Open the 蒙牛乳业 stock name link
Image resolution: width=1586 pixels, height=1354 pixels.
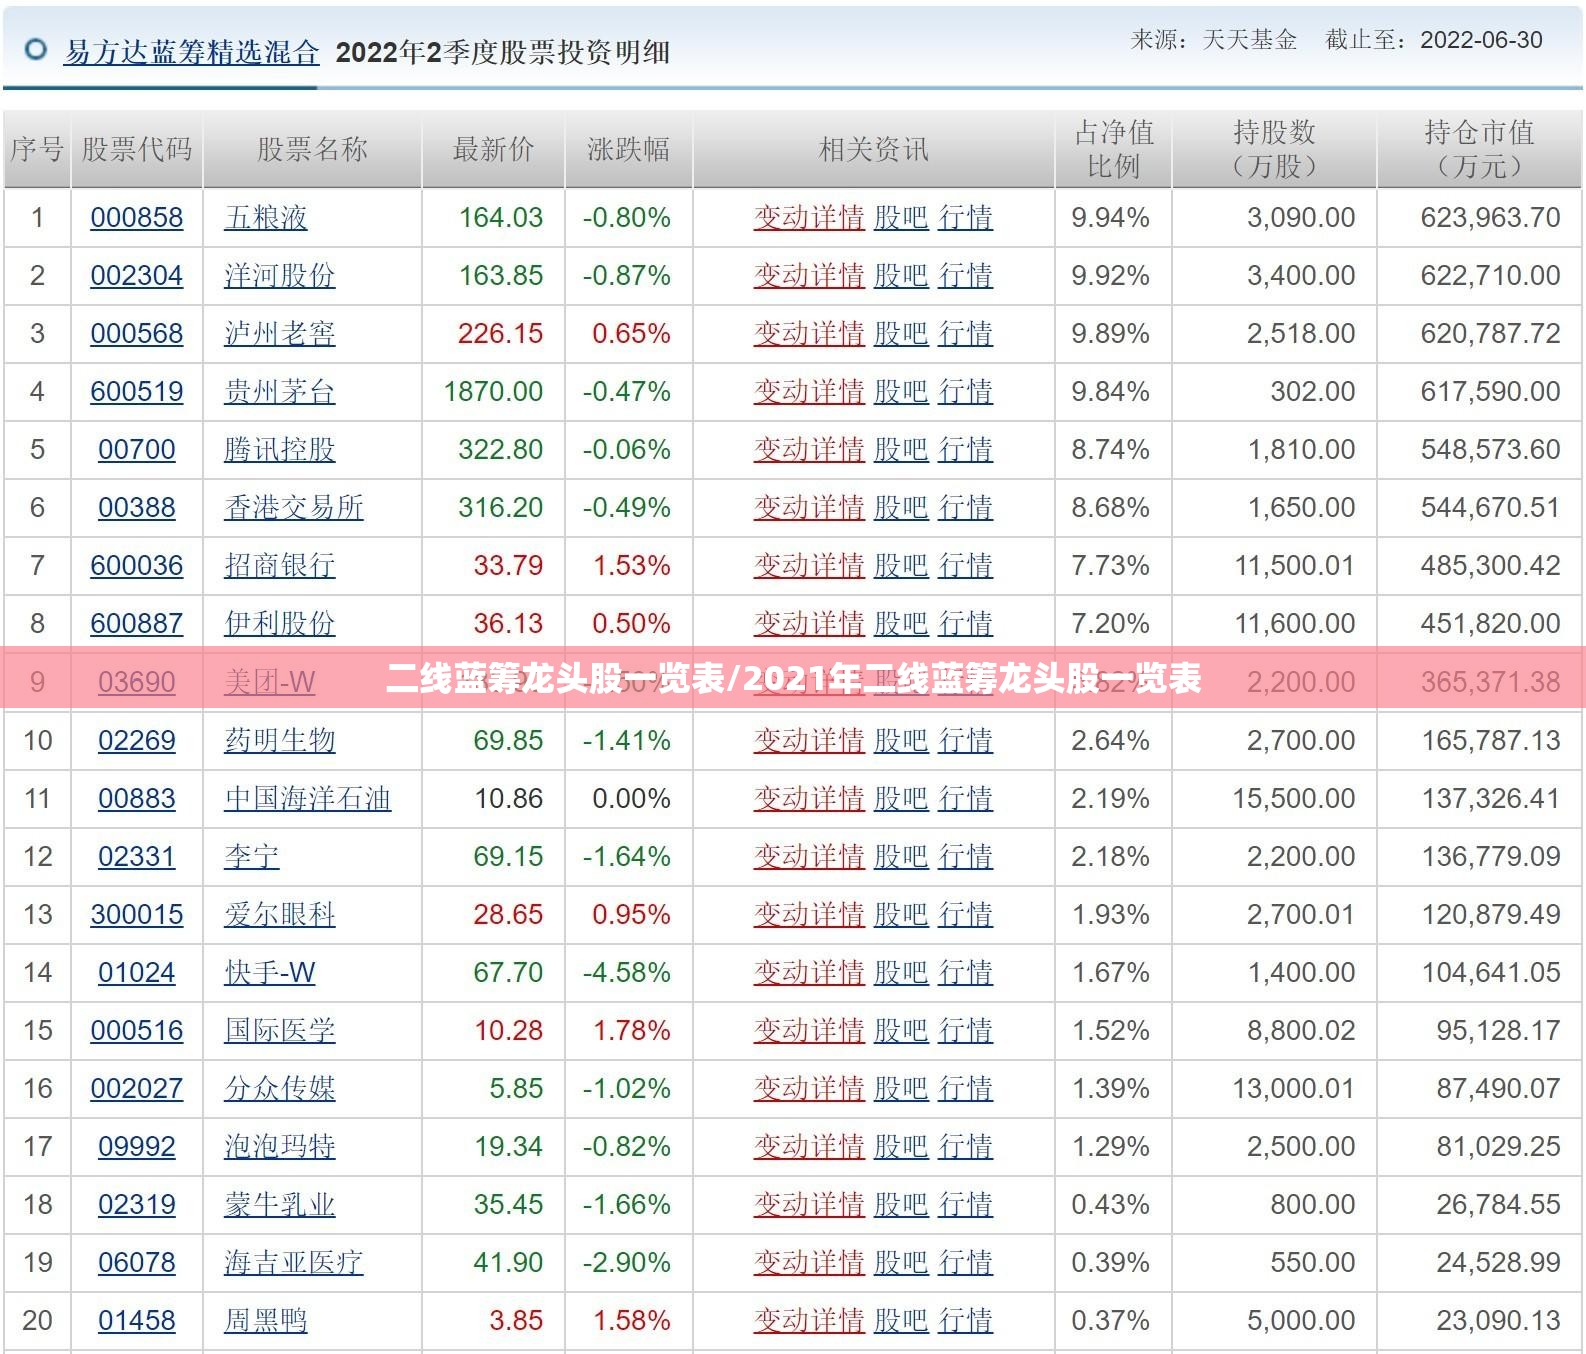(280, 1204)
